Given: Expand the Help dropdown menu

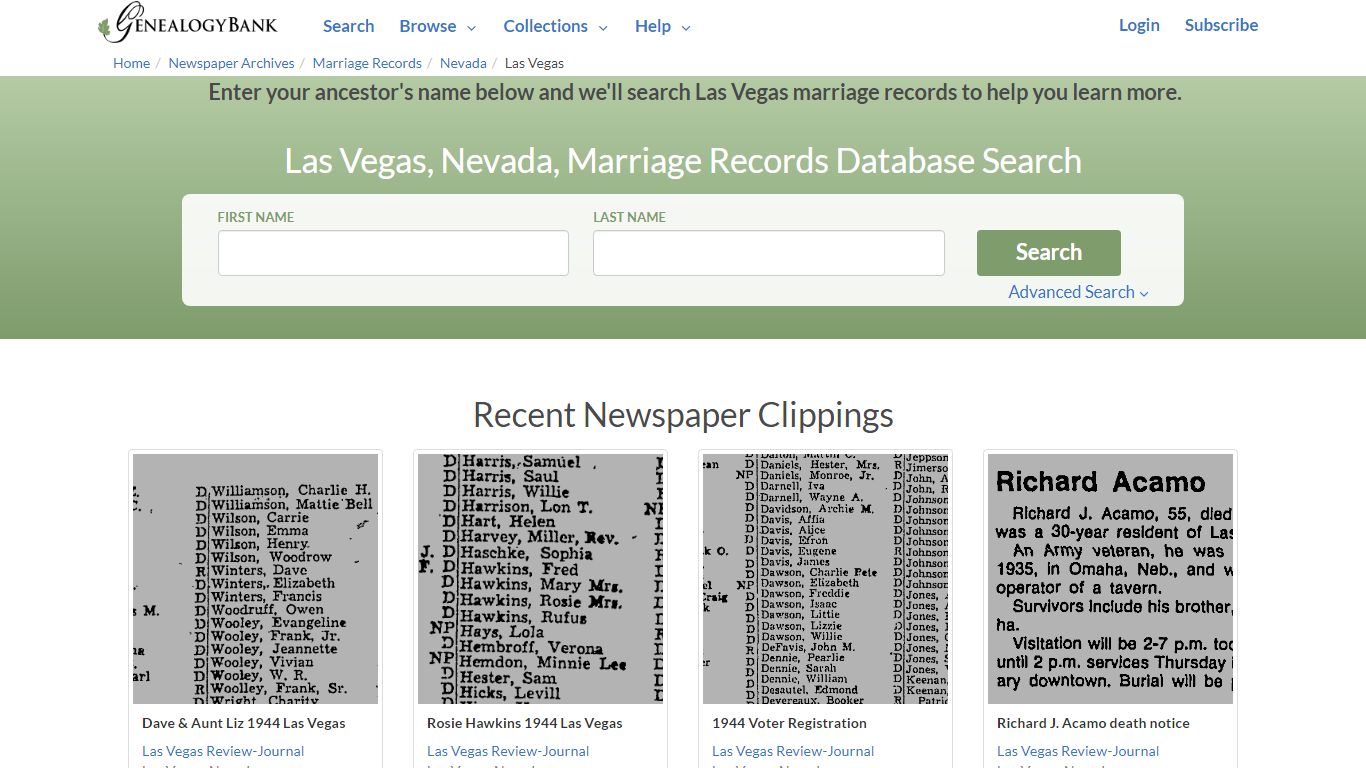Looking at the screenshot, I should tap(662, 26).
